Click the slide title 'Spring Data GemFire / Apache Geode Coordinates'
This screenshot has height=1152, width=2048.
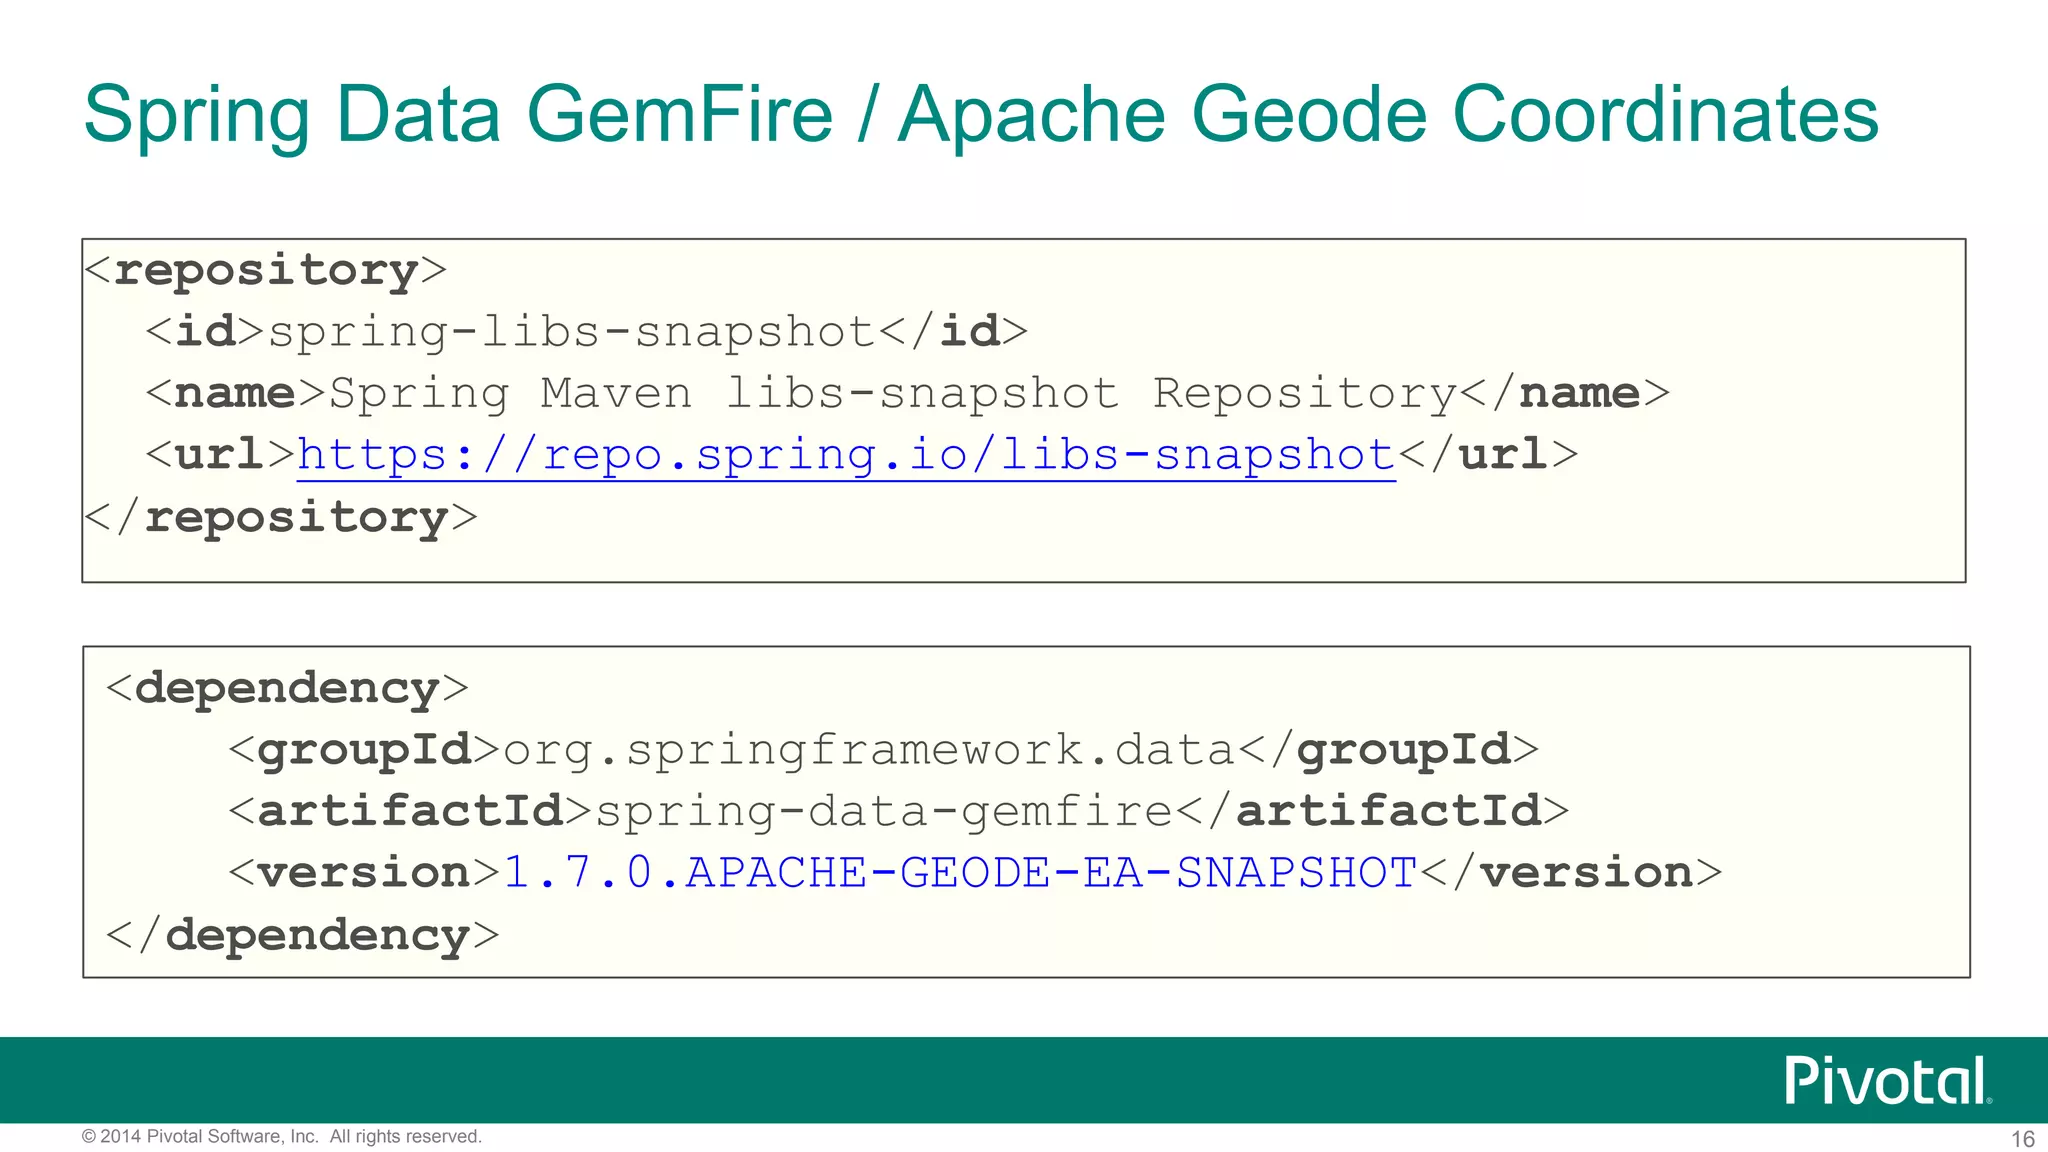click(x=981, y=114)
